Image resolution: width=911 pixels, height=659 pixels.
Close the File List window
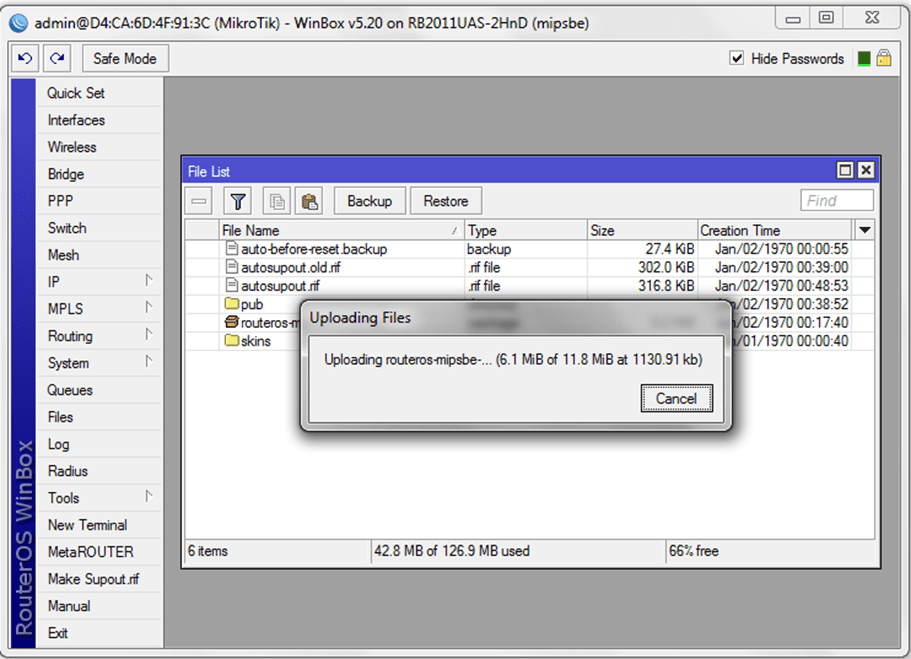[866, 170]
